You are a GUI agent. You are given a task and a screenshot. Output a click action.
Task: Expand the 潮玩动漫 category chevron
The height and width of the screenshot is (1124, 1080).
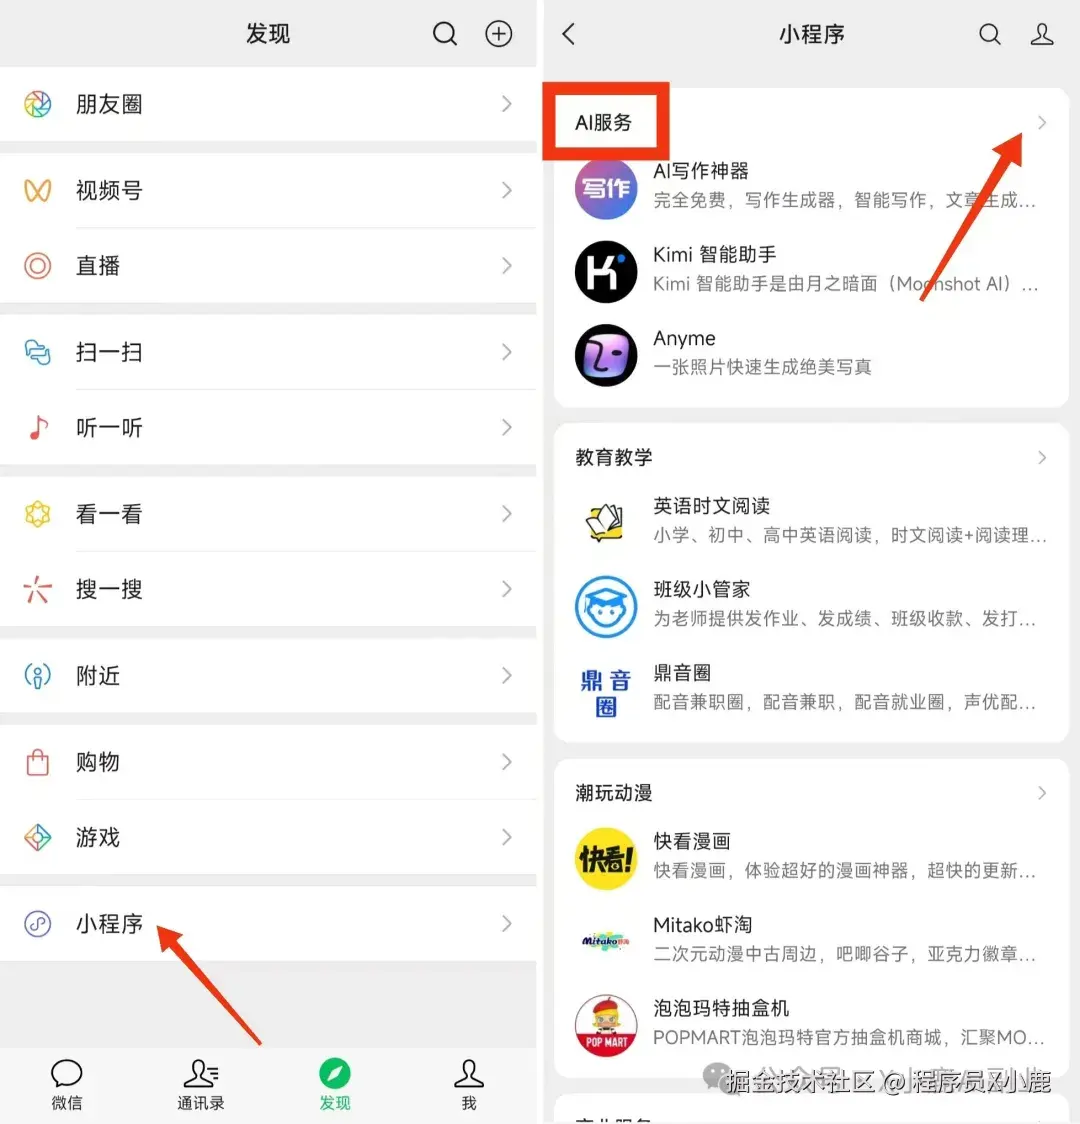[1043, 792]
